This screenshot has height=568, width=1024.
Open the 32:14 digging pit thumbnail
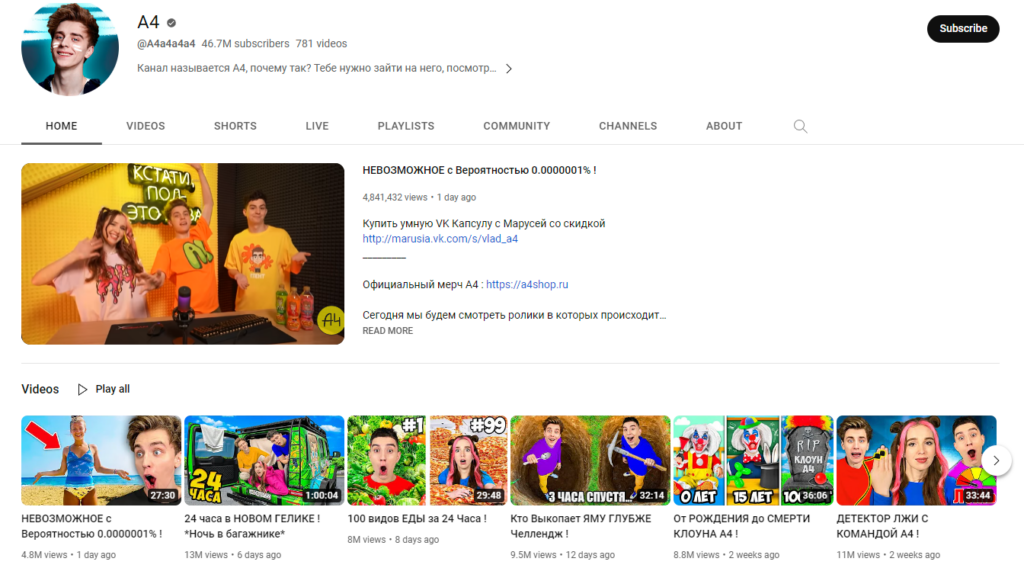[x=590, y=460]
